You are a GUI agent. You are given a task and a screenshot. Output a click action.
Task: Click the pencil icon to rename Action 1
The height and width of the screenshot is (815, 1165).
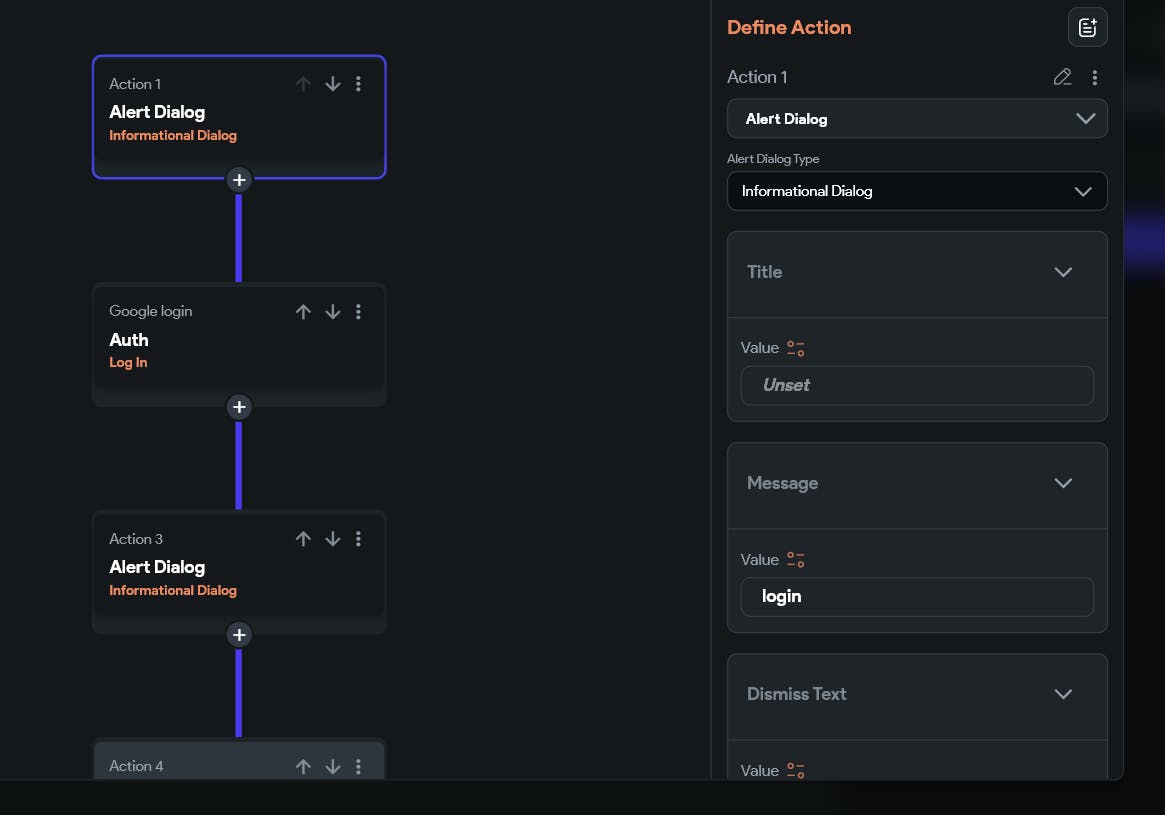coord(1062,77)
